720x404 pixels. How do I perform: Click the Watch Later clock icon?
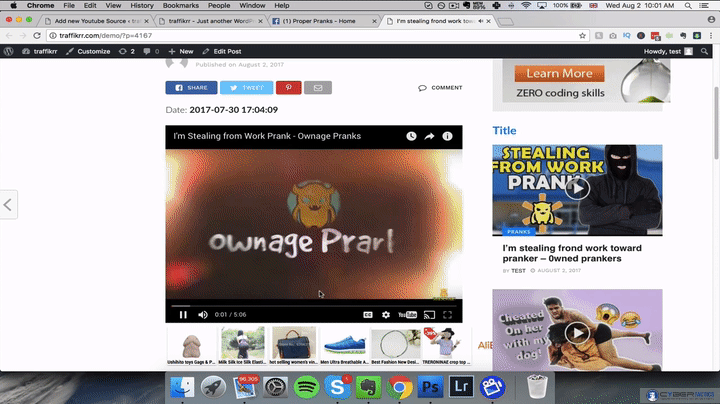coord(411,136)
